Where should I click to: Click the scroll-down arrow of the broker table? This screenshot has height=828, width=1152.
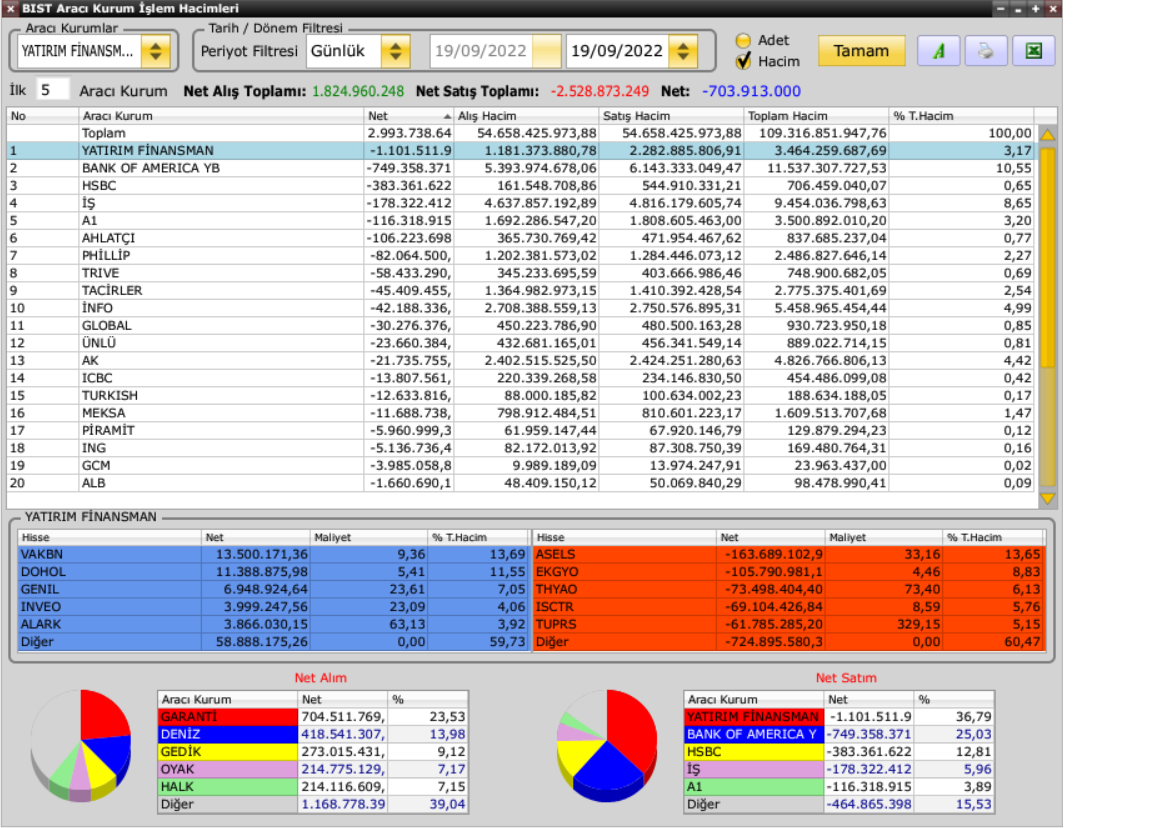(1048, 498)
